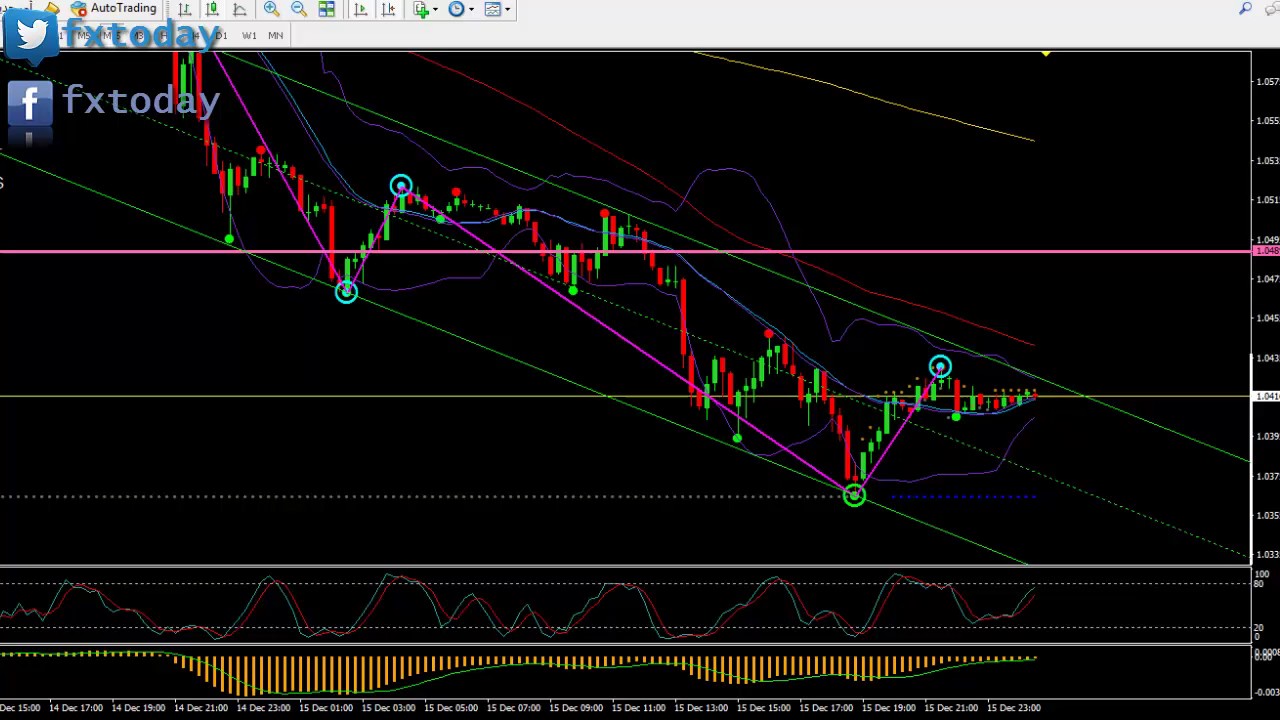Select the D1 timeframe
The width and height of the screenshot is (1280, 720).
point(221,36)
